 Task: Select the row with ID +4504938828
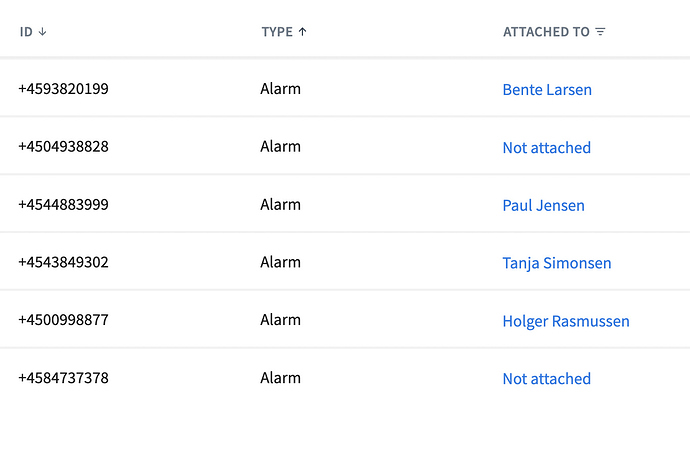tap(345, 146)
